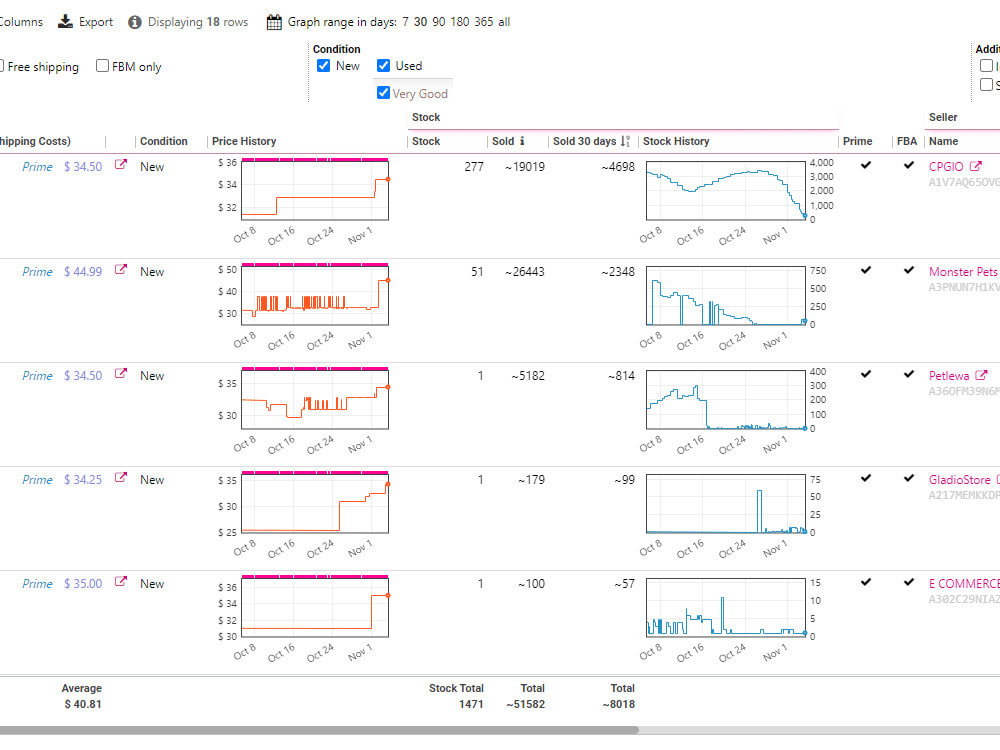The width and height of the screenshot is (1000, 750).
Task: Click sold 30 days value ~4698
Action: coord(618,166)
